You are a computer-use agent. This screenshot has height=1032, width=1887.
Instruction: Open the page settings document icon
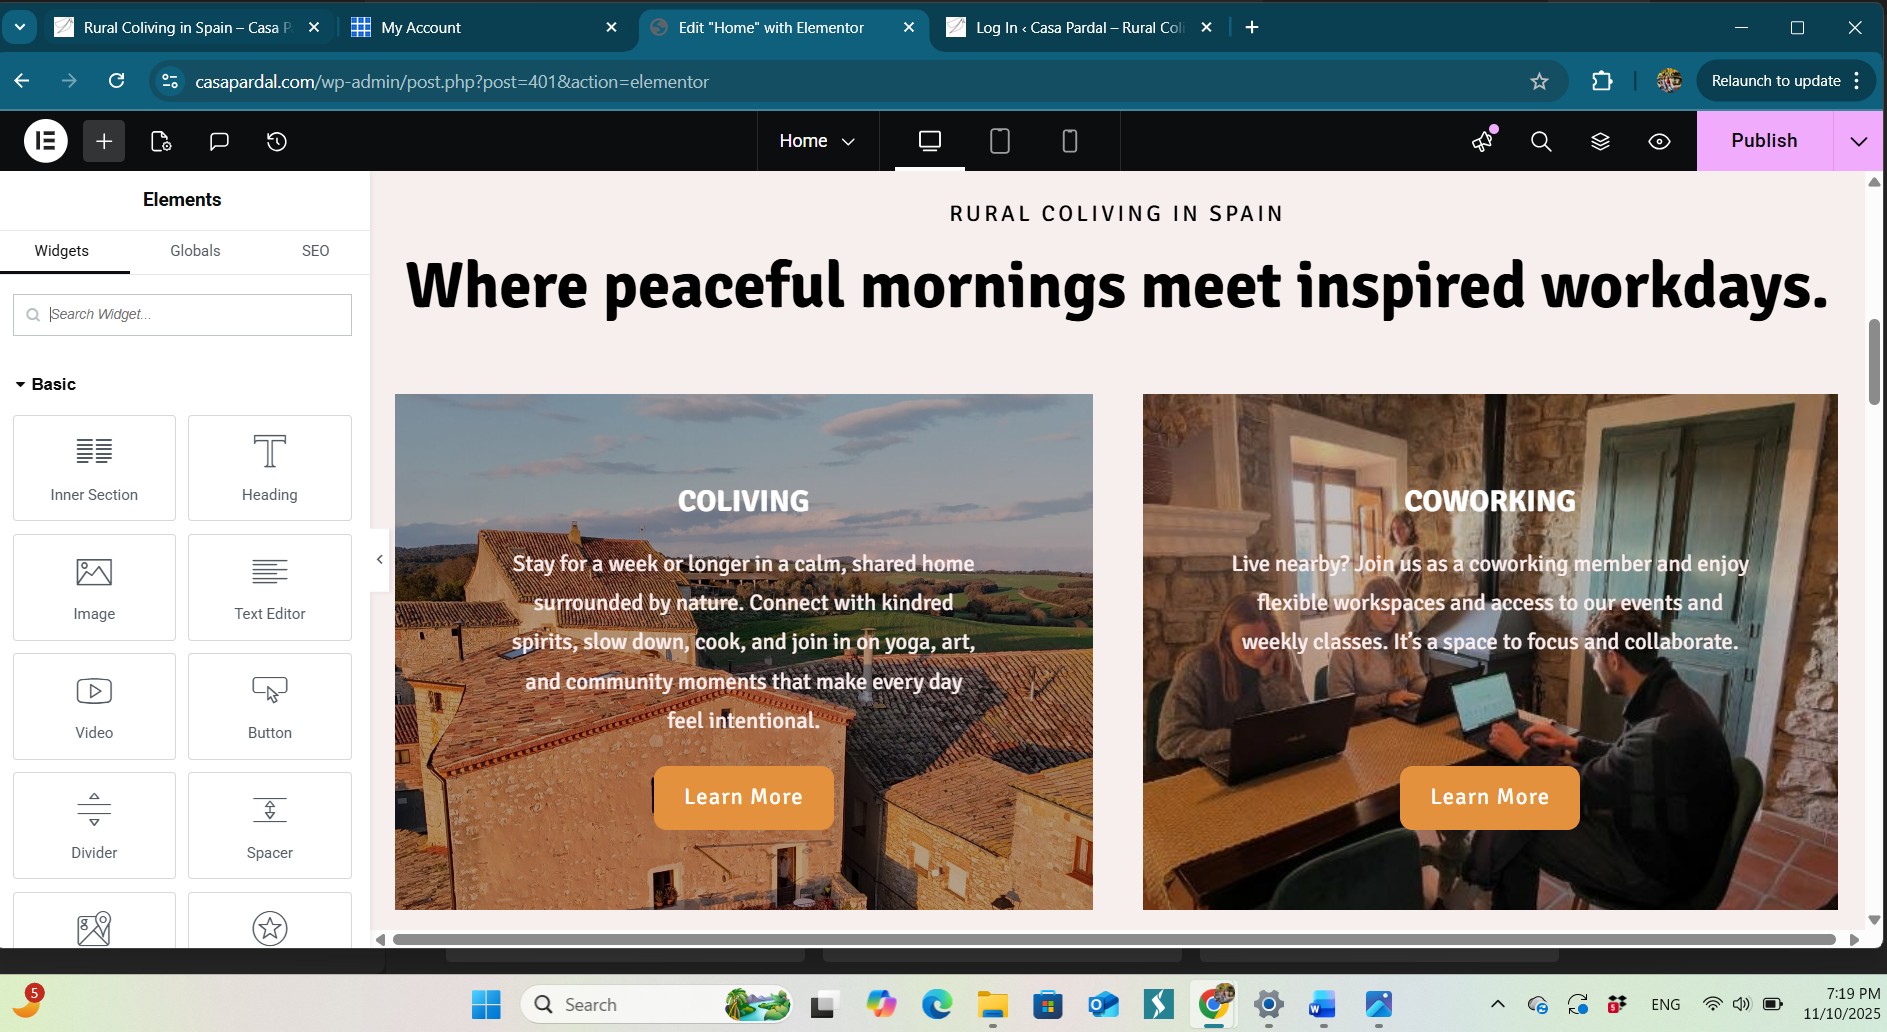[x=161, y=141]
